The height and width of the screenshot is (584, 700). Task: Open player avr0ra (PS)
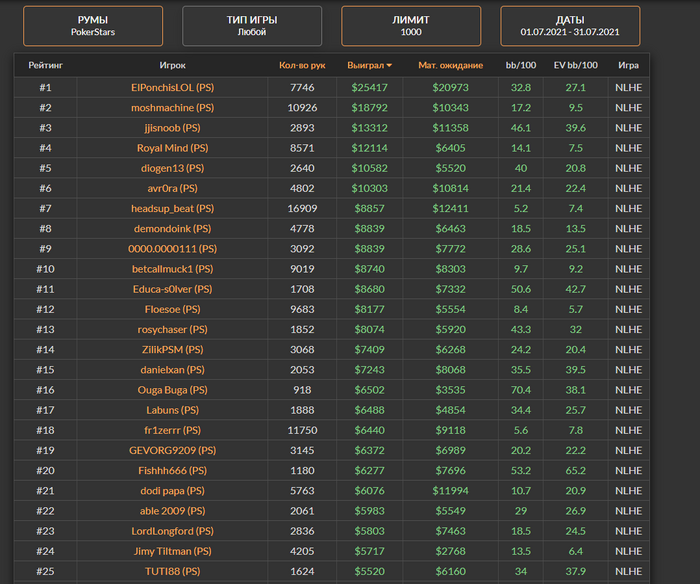pos(172,188)
